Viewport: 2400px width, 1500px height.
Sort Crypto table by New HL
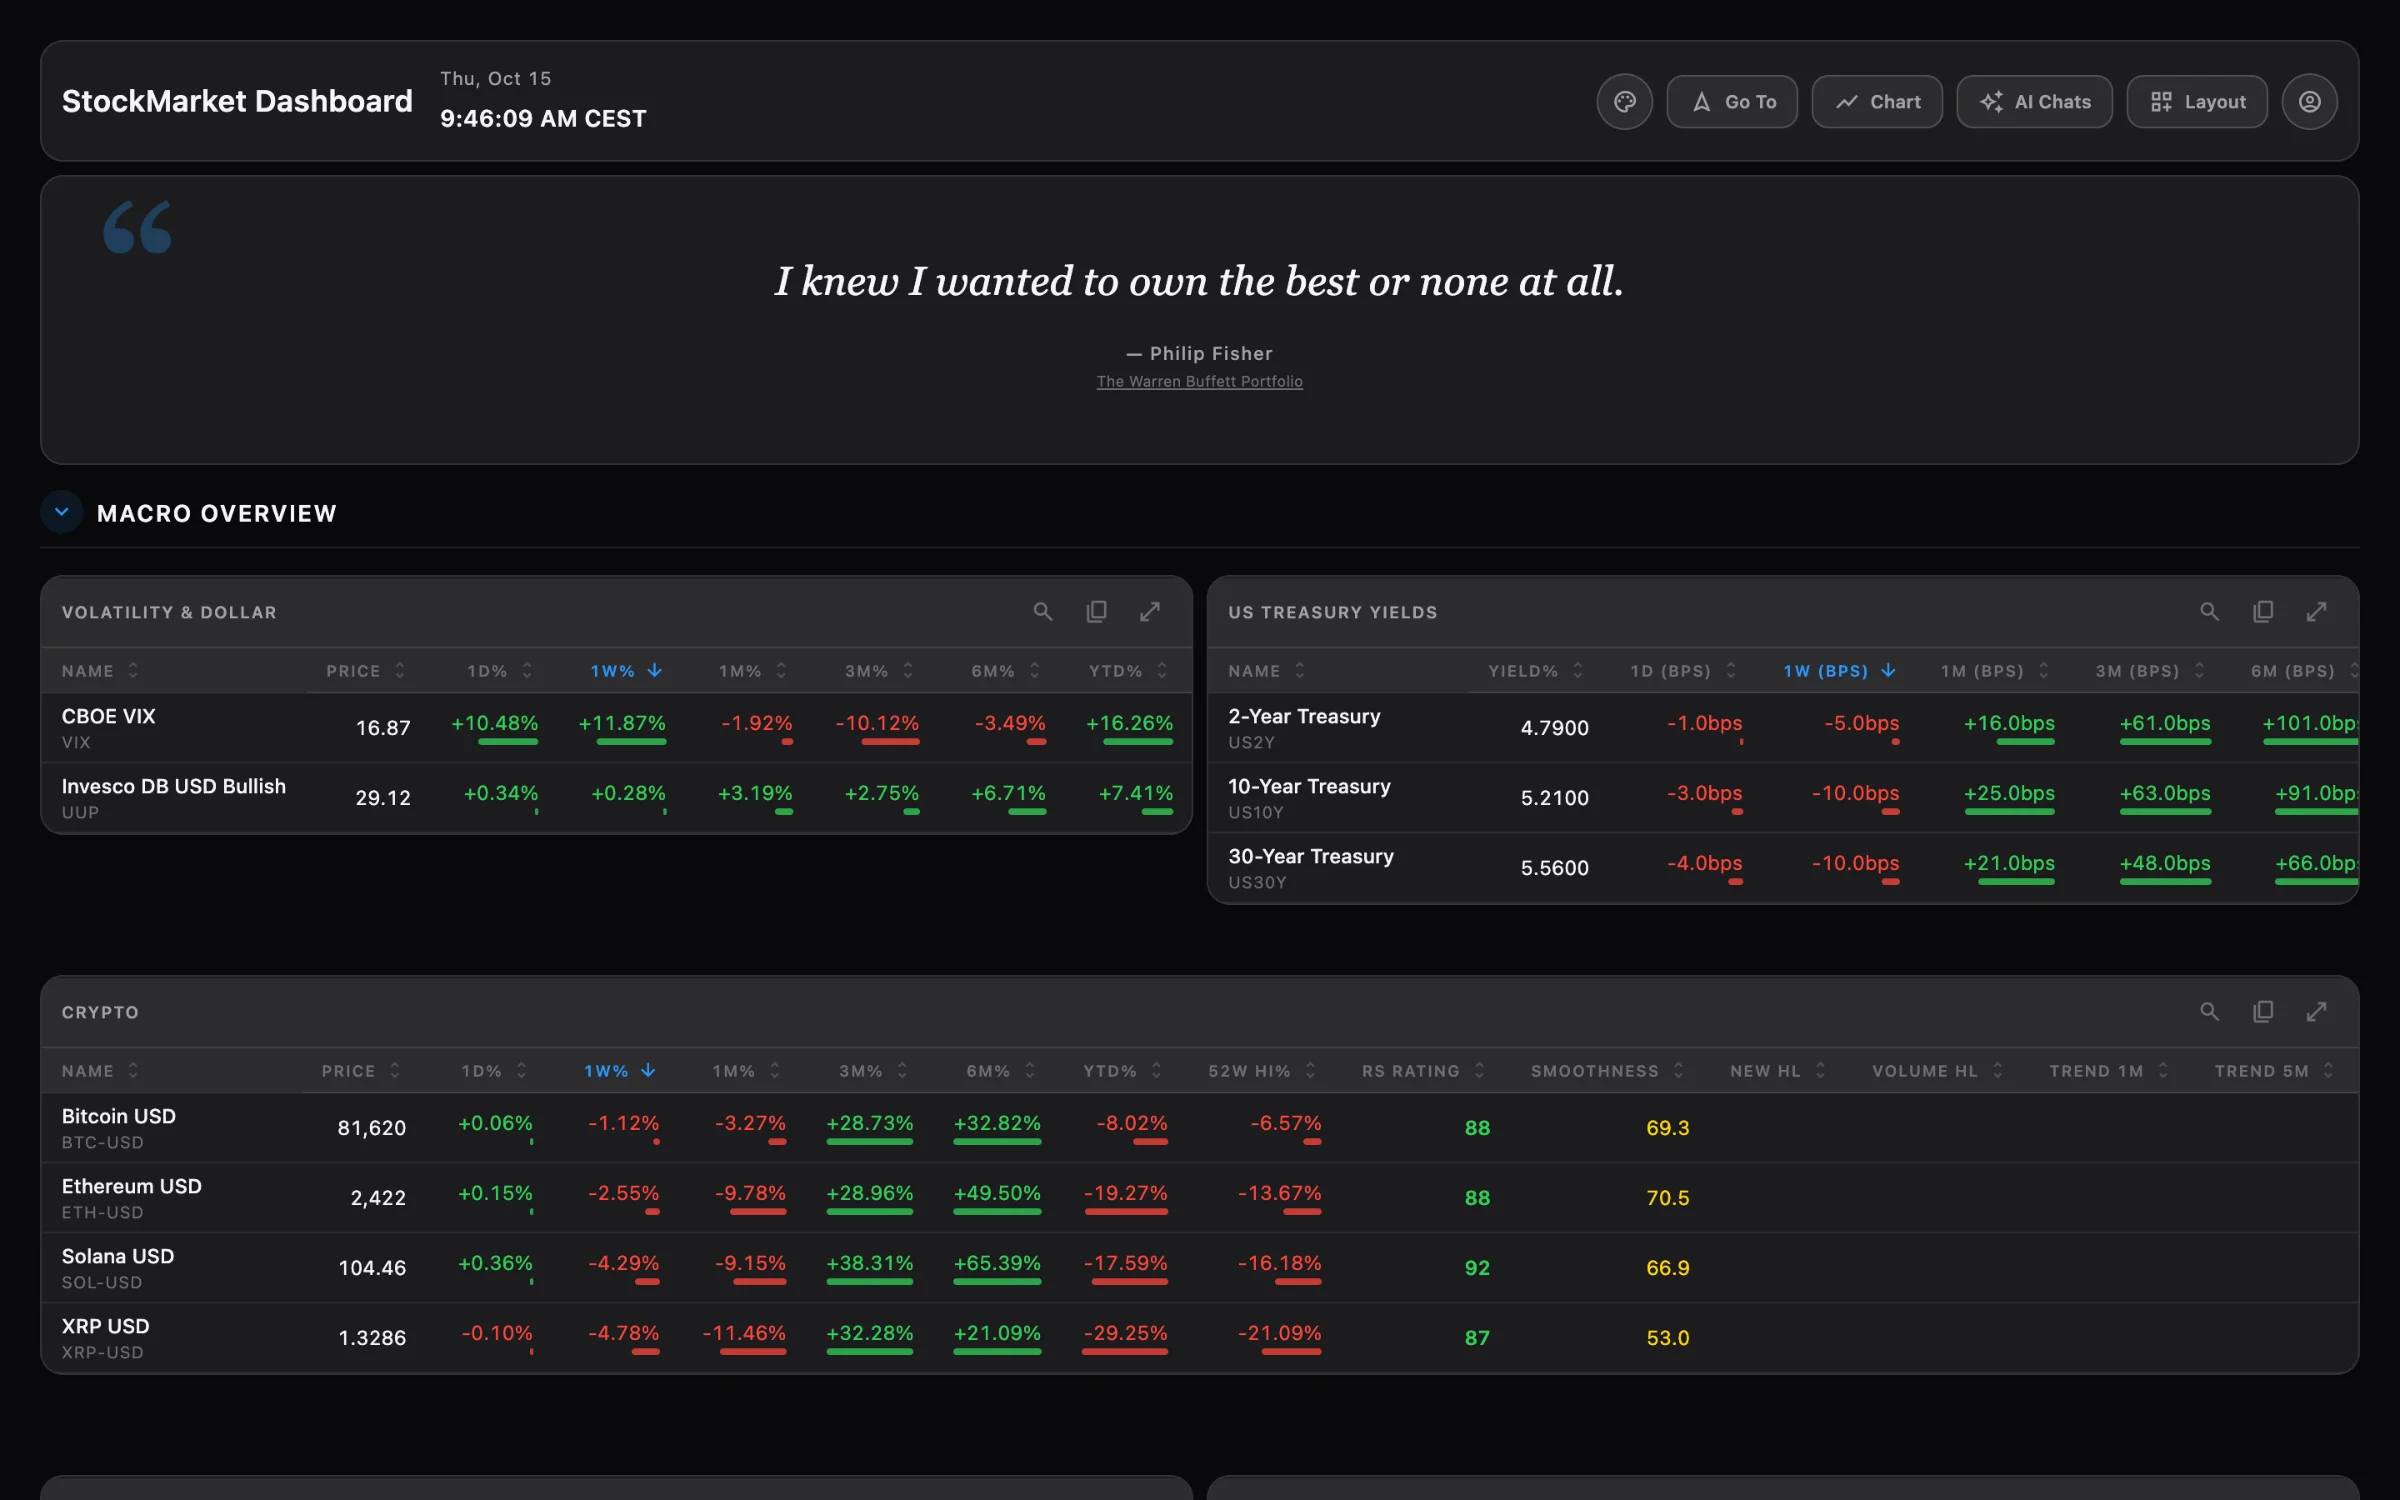pos(1778,1071)
